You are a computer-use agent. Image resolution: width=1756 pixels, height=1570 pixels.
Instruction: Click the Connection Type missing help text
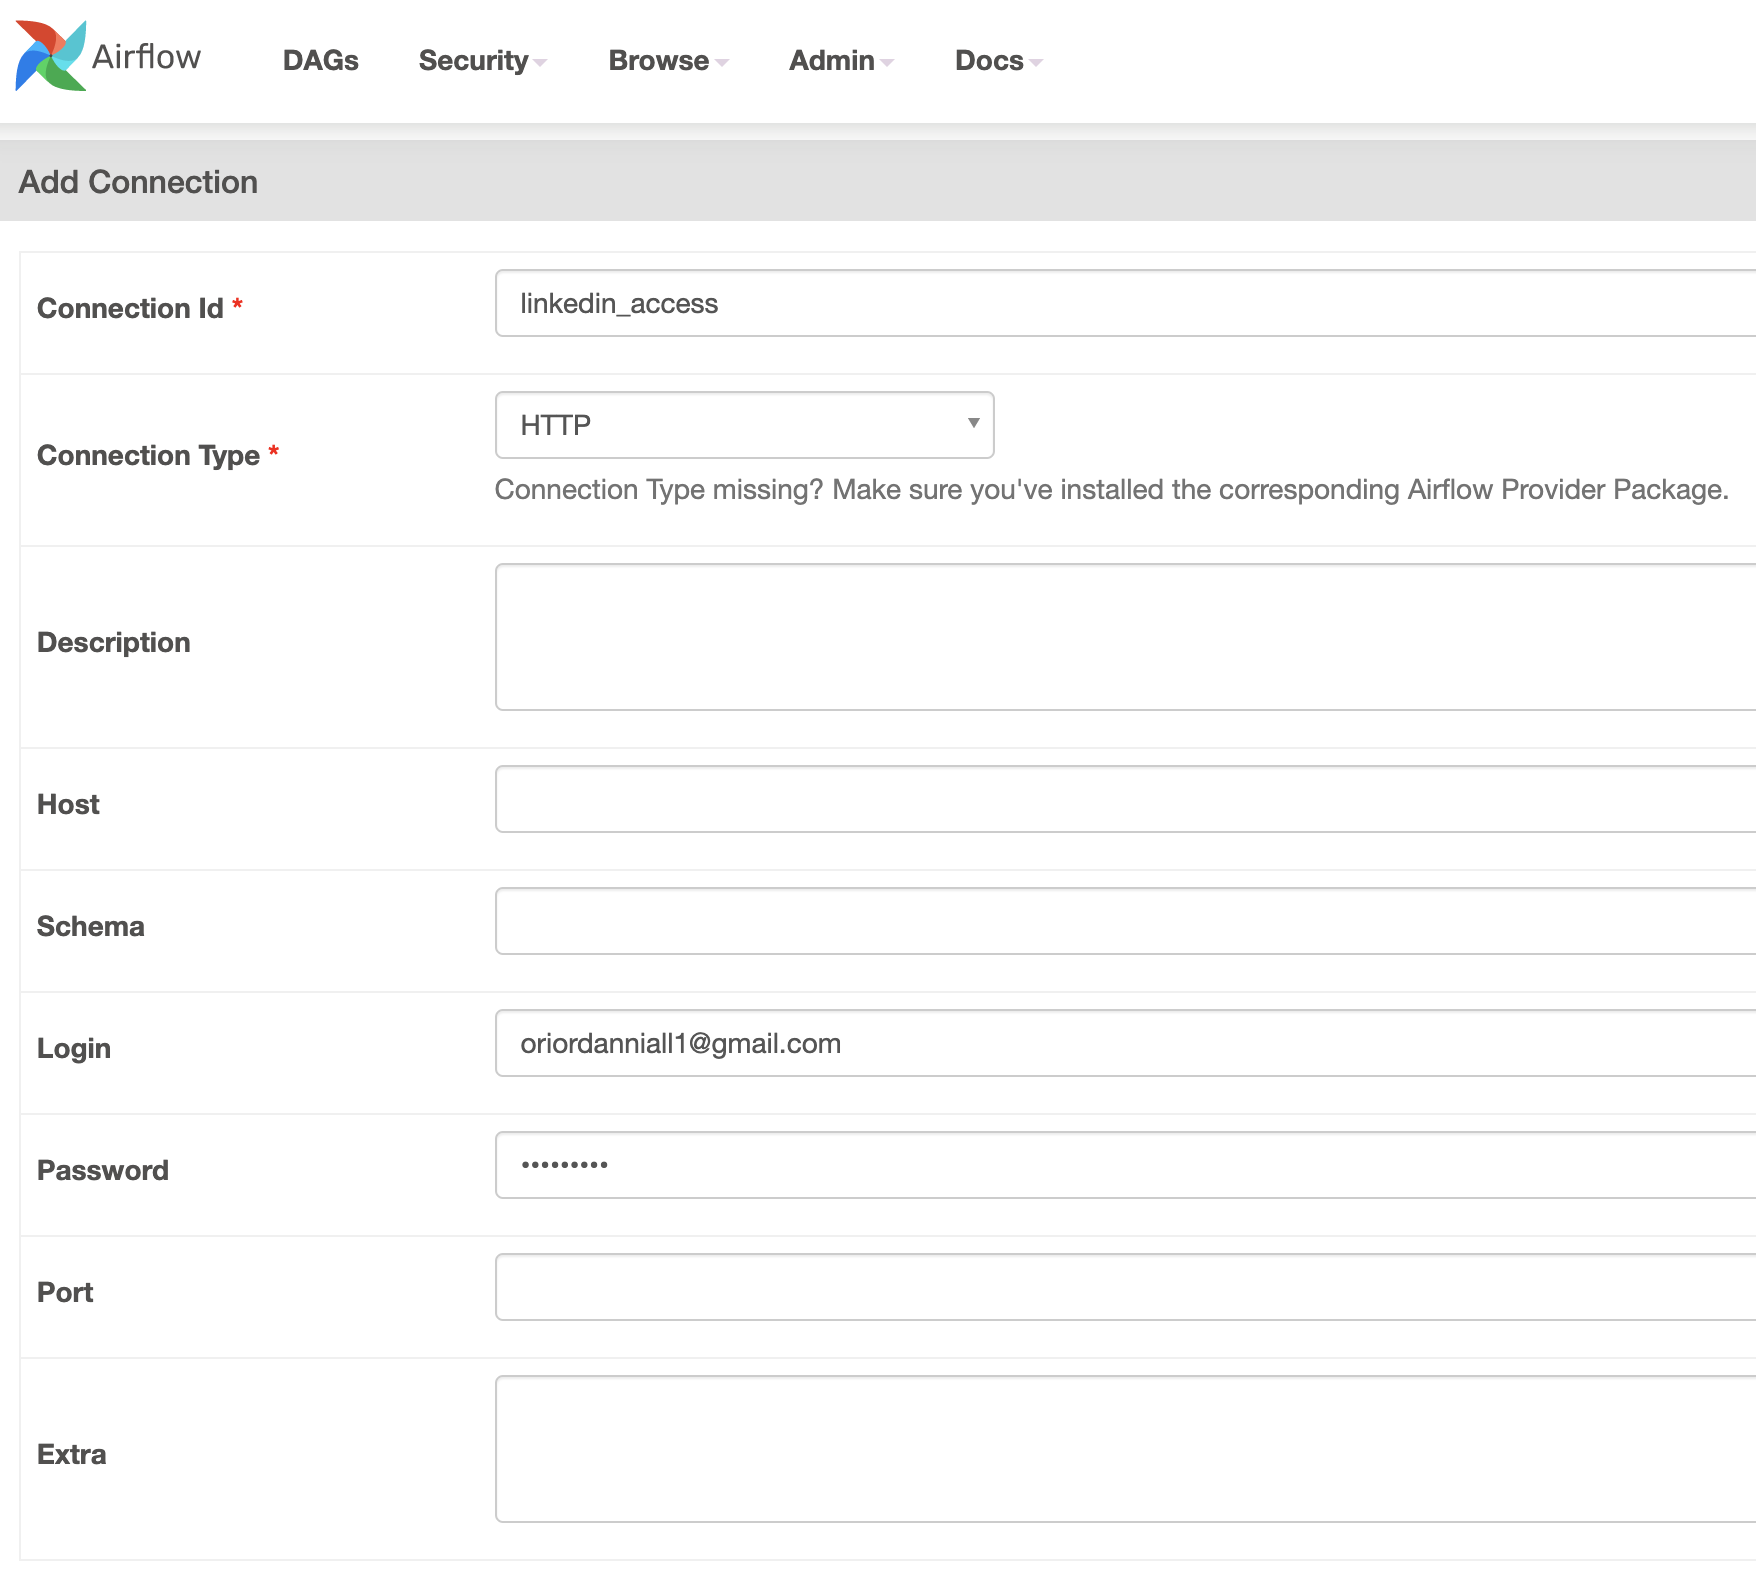tap(1111, 490)
